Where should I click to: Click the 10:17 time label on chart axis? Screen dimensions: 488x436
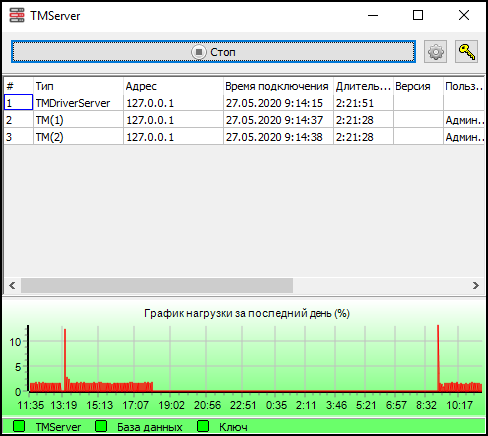[459, 405]
